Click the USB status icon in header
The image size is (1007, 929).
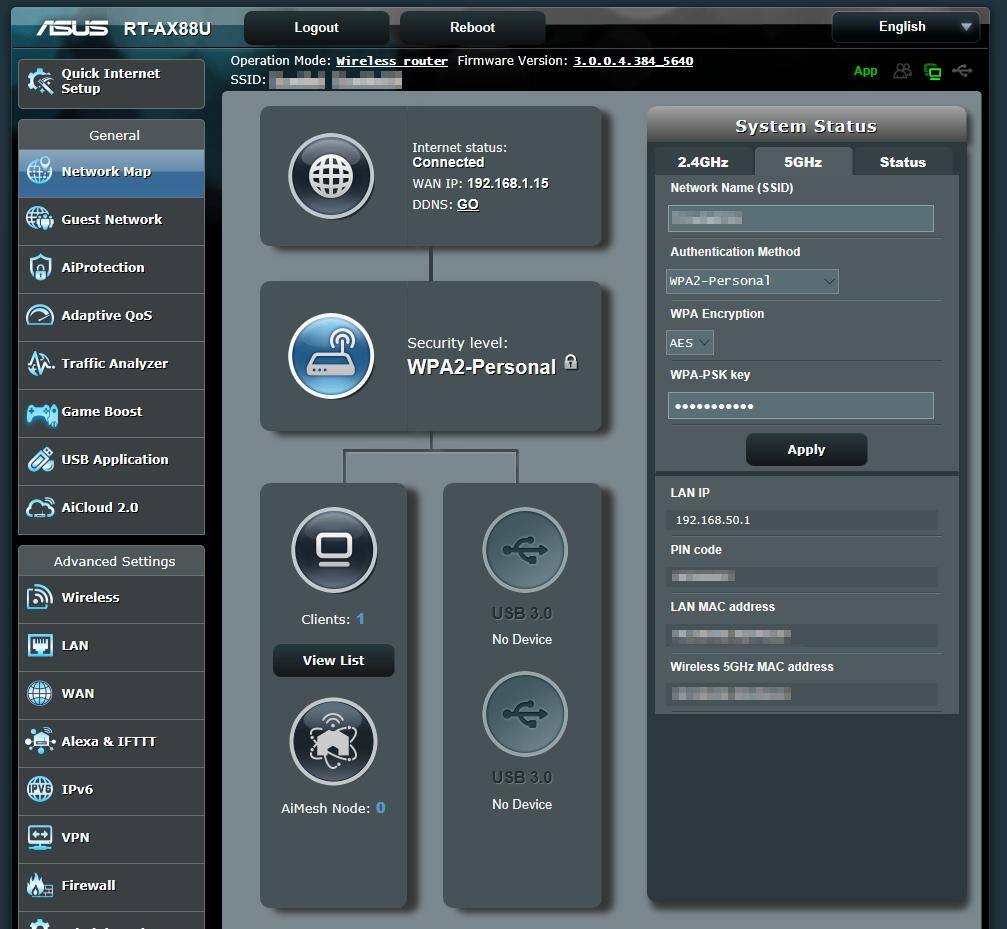coord(962,71)
